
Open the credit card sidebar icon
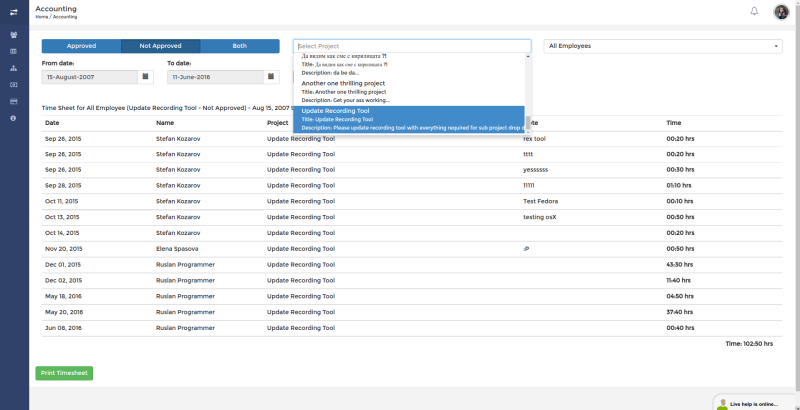(13, 101)
